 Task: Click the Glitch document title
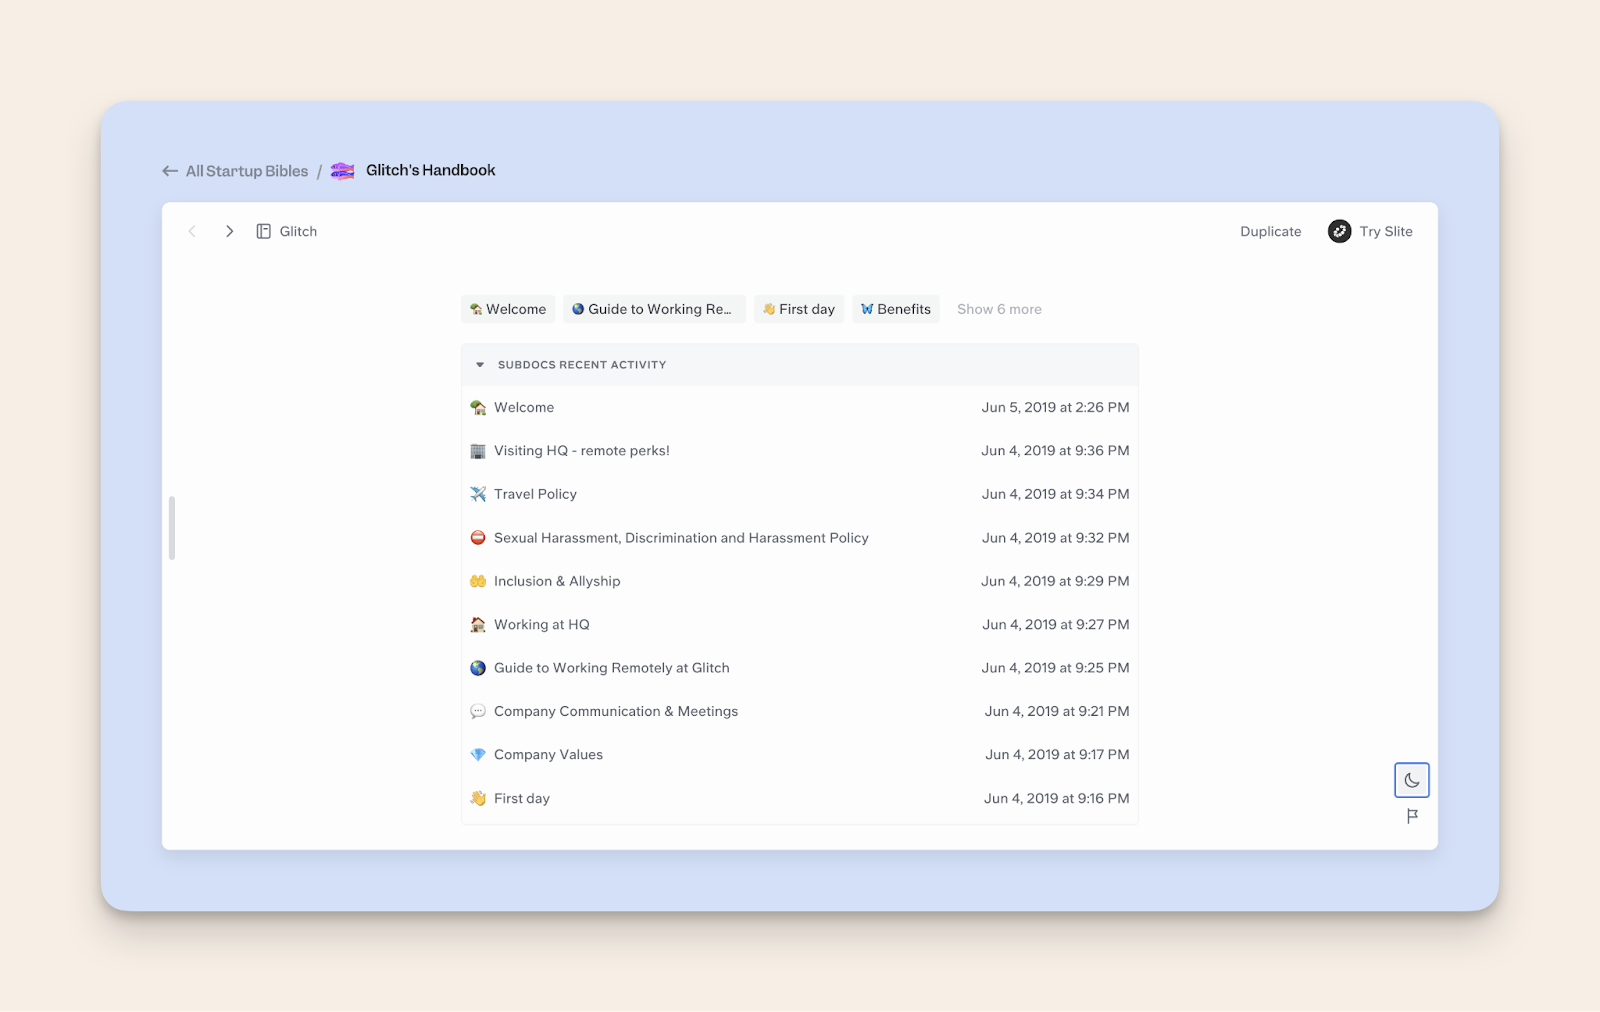[x=298, y=231]
